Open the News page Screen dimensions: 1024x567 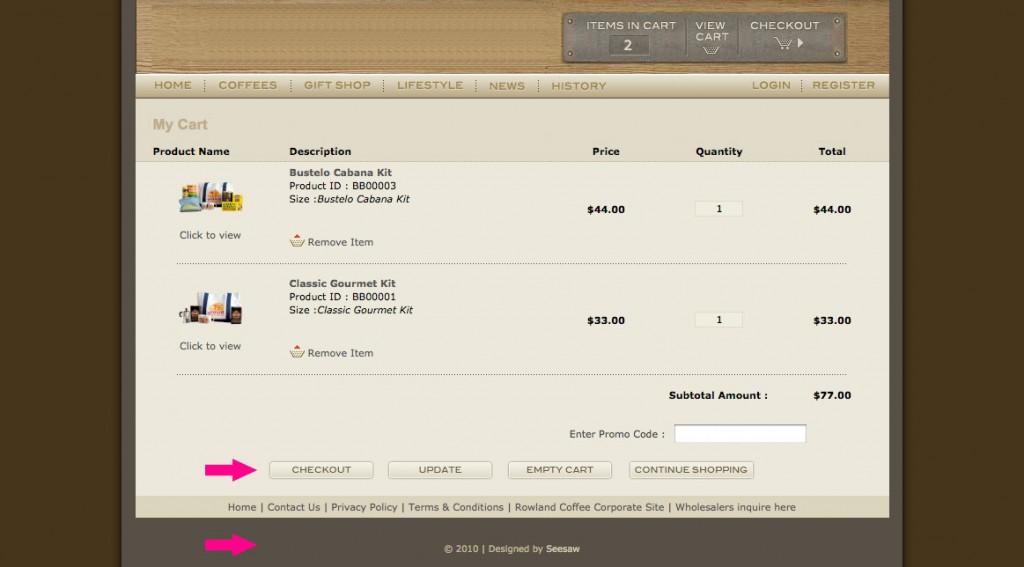tap(507, 86)
